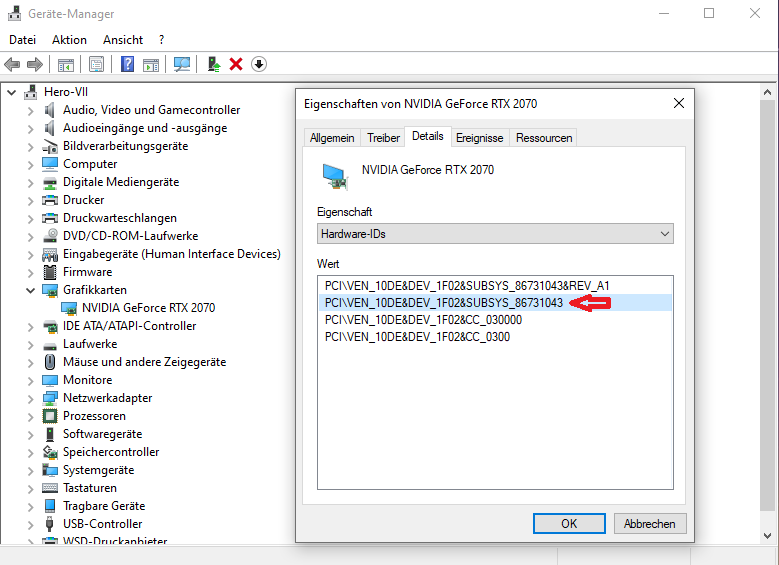779x565 pixels.
Task: Select Digitale Mediengeräte in the tree
Action: (121, 182)
